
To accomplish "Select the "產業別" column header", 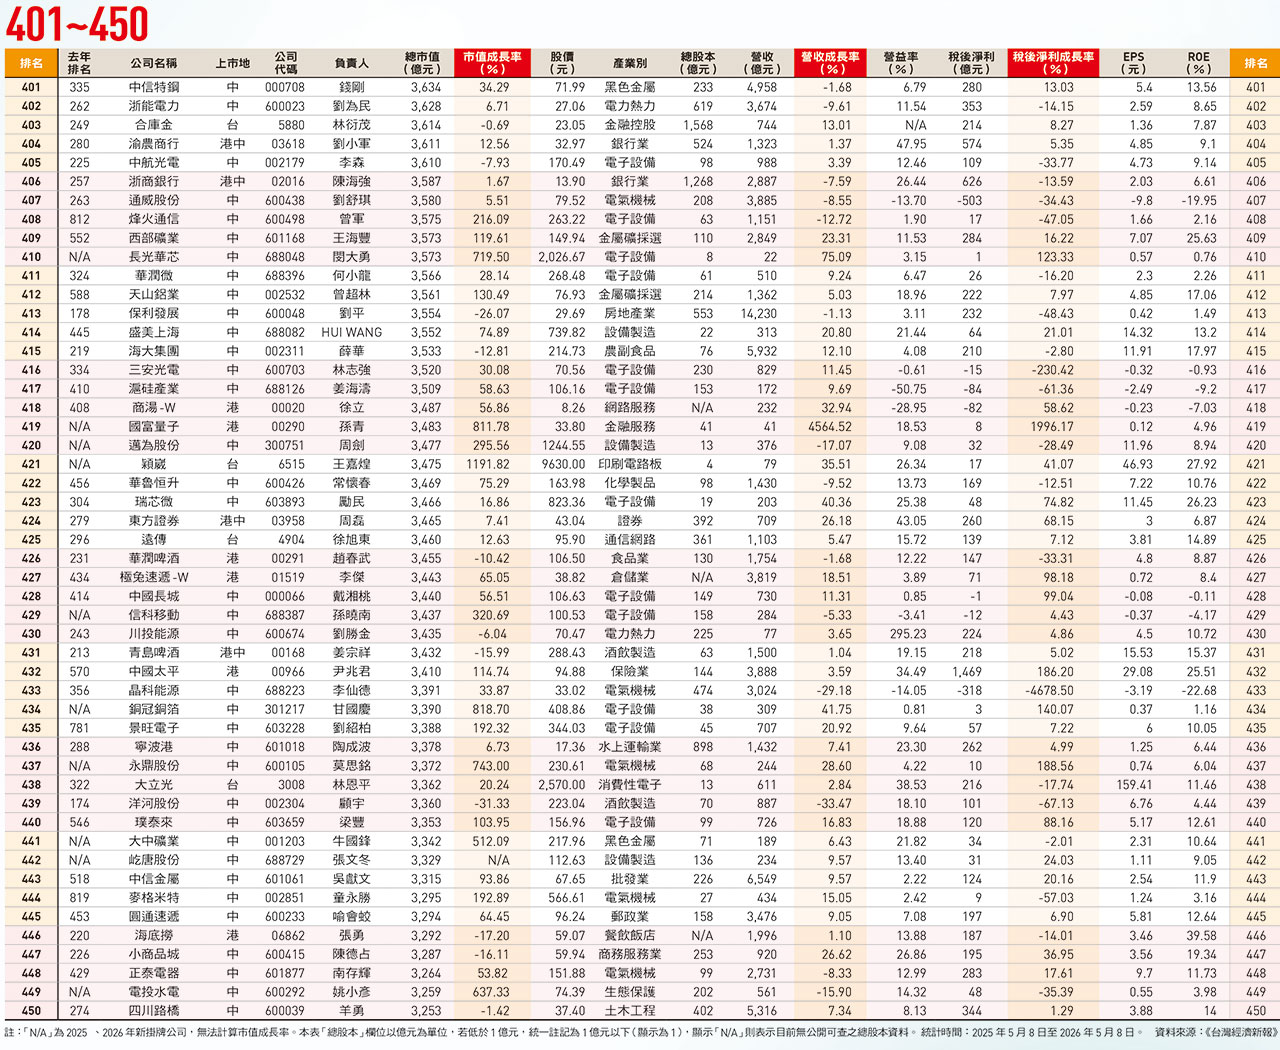I will 630,63.
